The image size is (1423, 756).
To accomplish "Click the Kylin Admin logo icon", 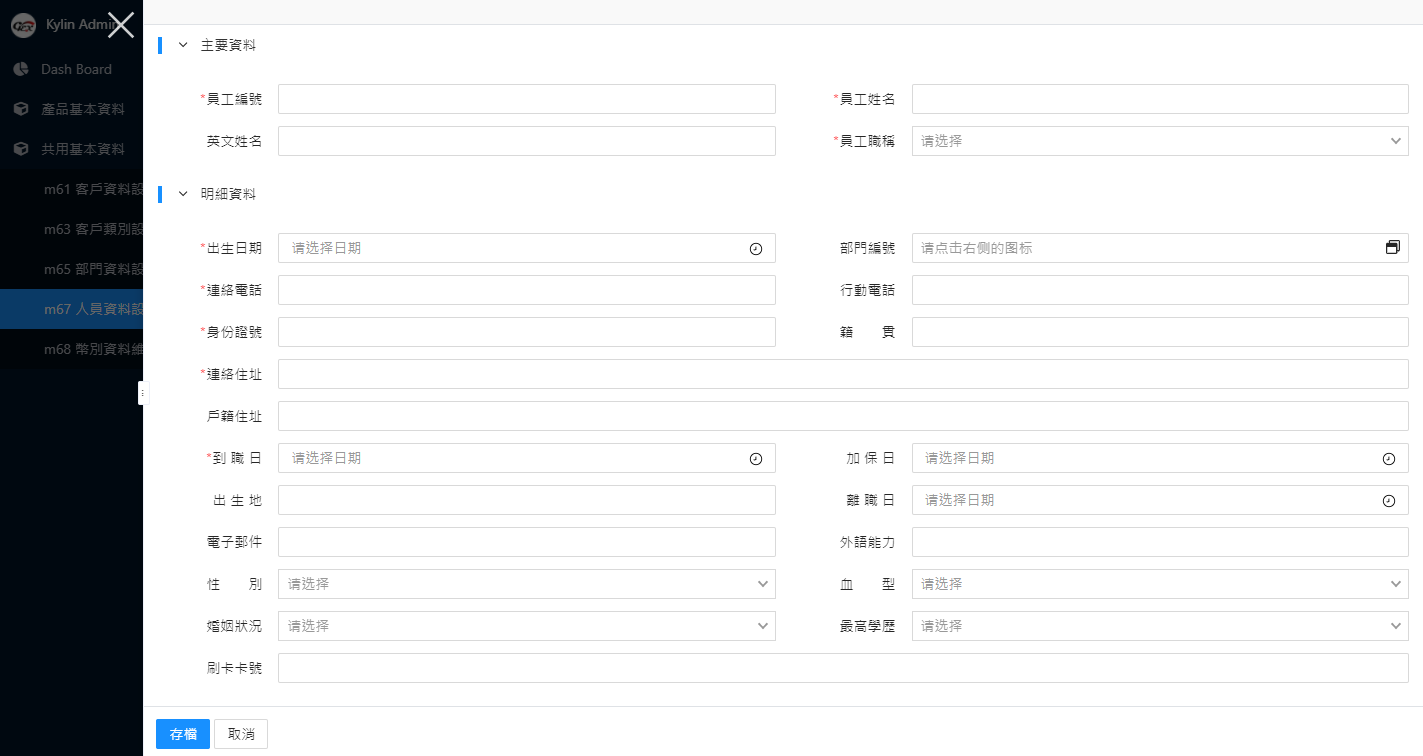I will (23, 26).
